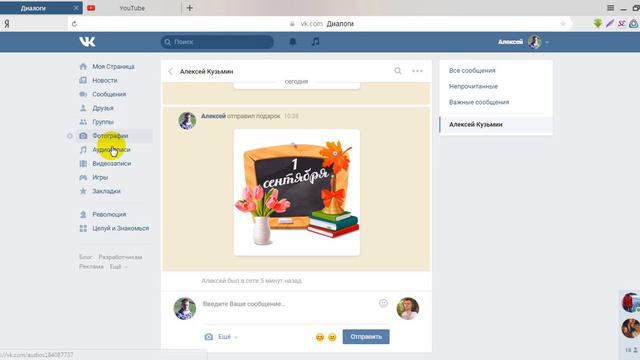Open own avatar left of input
Viewport: 640px width, 360px height.
point(184,308)
